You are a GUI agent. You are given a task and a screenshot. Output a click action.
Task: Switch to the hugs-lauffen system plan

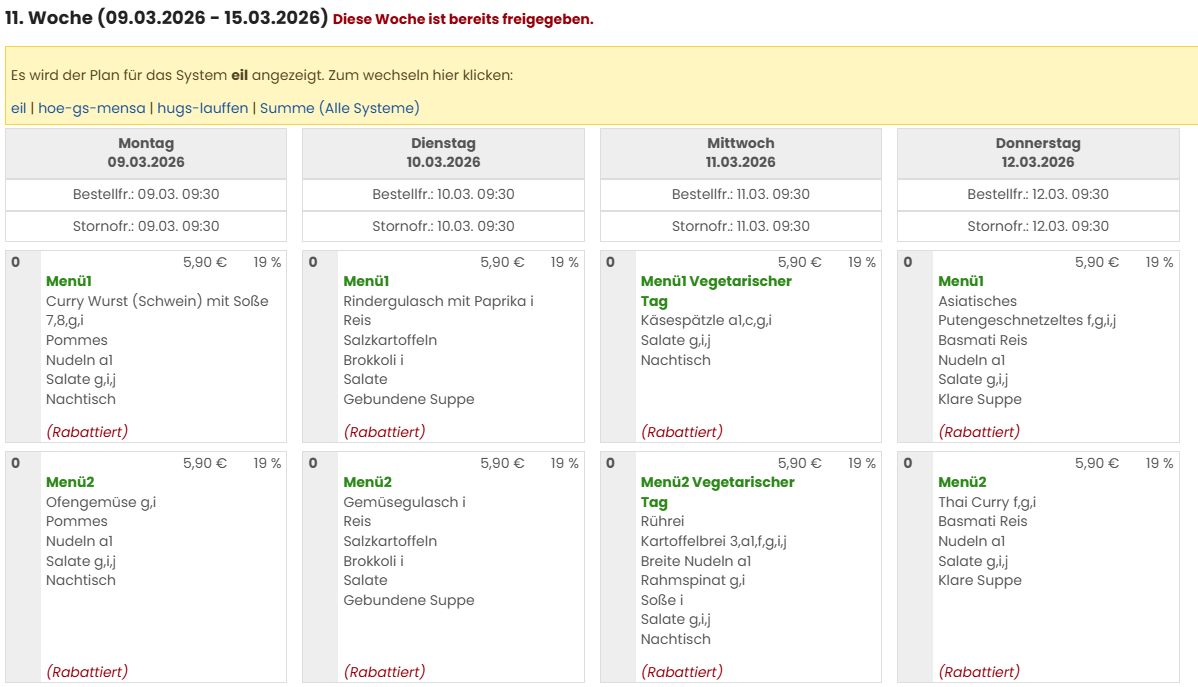(x=202, y=108)
